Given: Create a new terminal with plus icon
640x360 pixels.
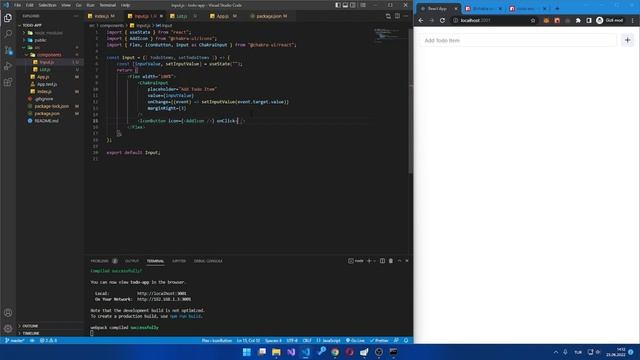Looking at the screenshot, I should 369,261.
